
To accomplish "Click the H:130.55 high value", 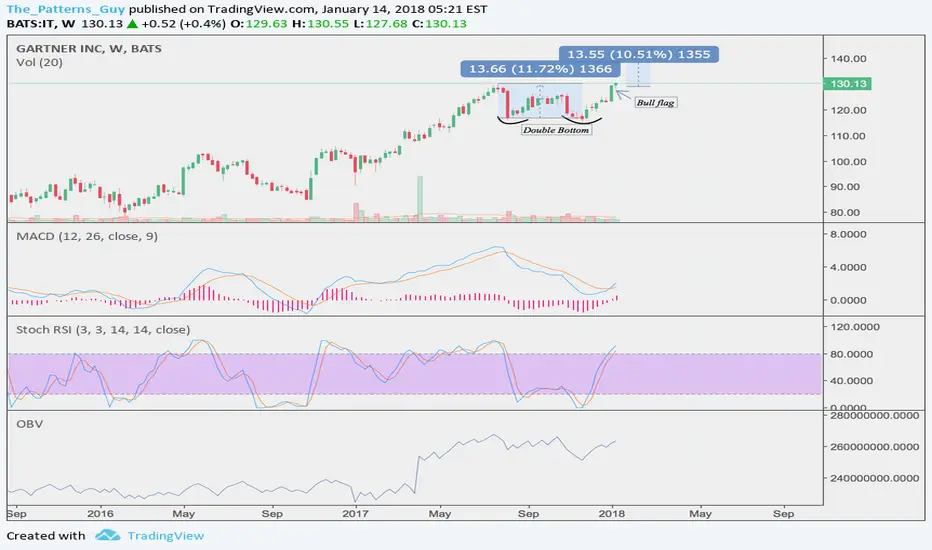I will coord(320,24).
